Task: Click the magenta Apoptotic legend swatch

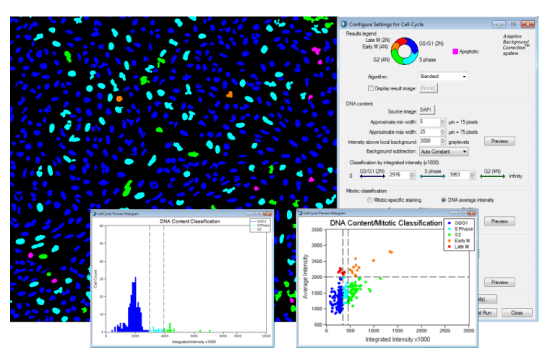Action: tap(455, 52)
